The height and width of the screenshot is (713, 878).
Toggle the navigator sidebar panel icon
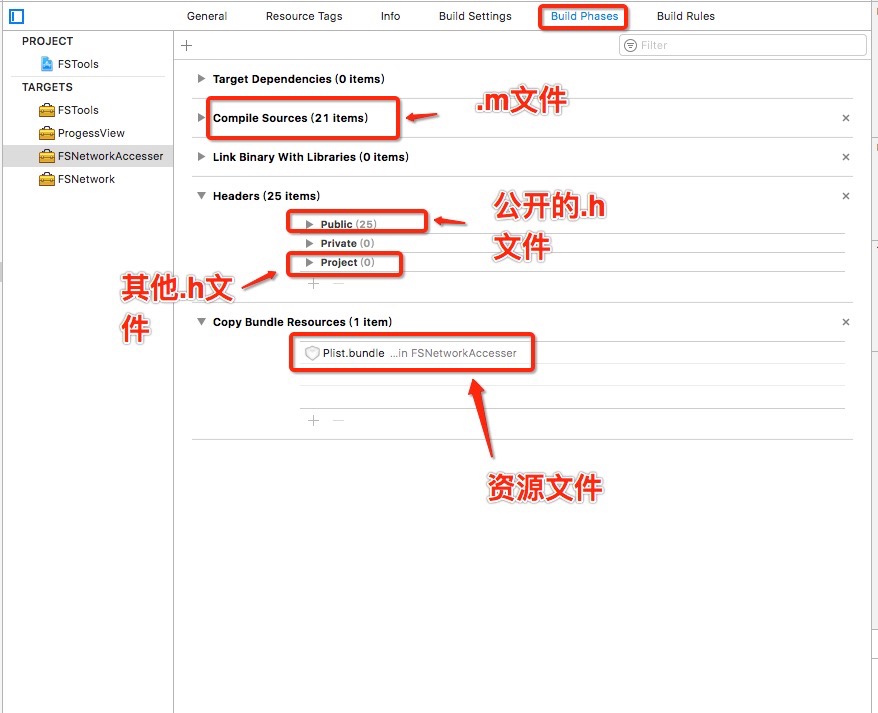tap(16, 16)
